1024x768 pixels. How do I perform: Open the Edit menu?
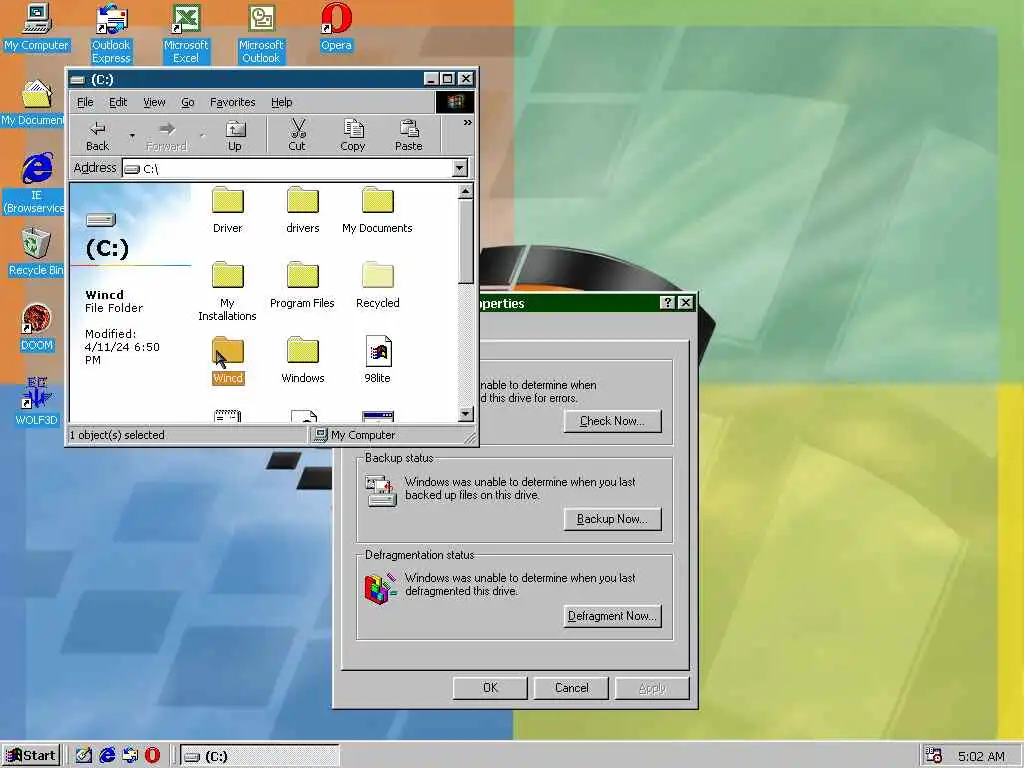[x=118, y=103]
